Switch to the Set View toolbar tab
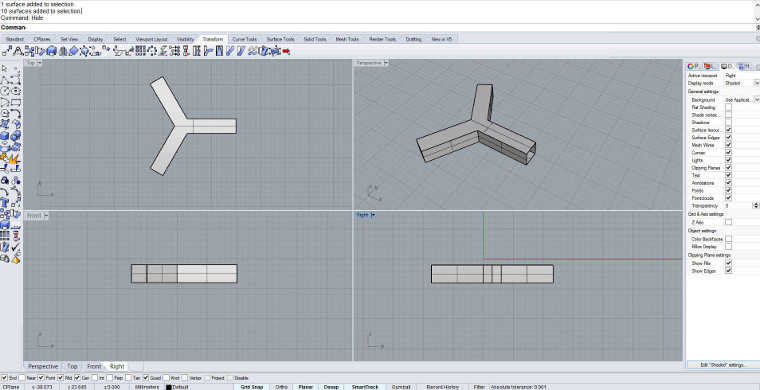This screenshot has height=390, width=760. click(69, 39)
